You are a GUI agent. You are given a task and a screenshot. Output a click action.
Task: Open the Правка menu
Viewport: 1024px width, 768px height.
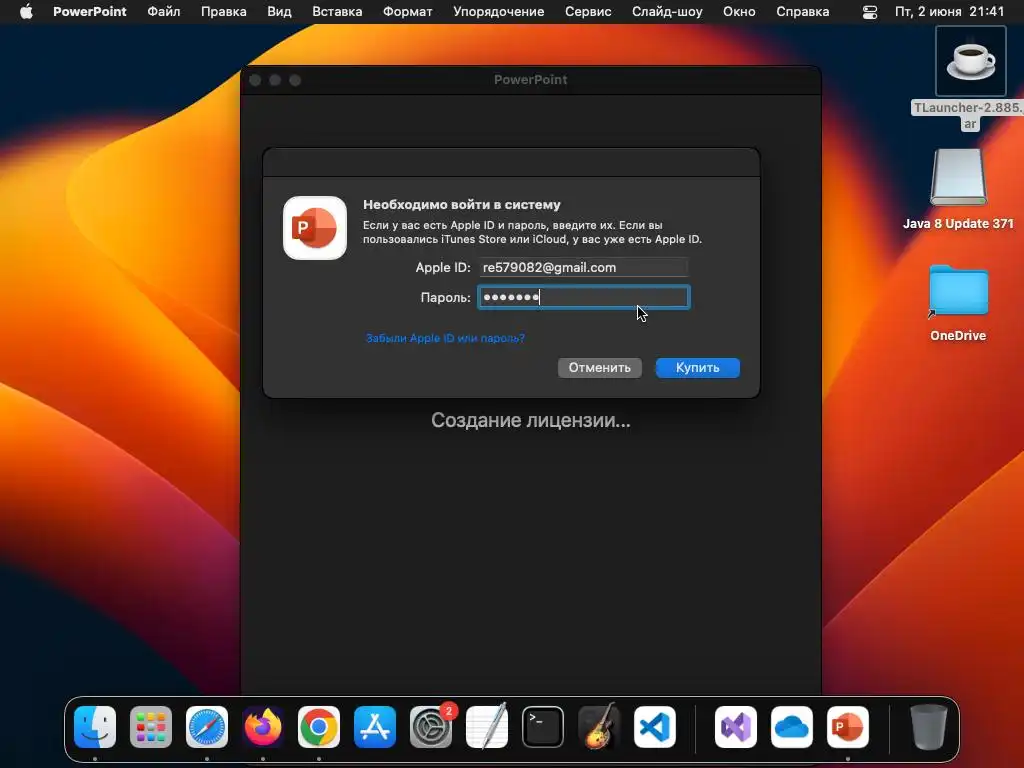(224, 12)
